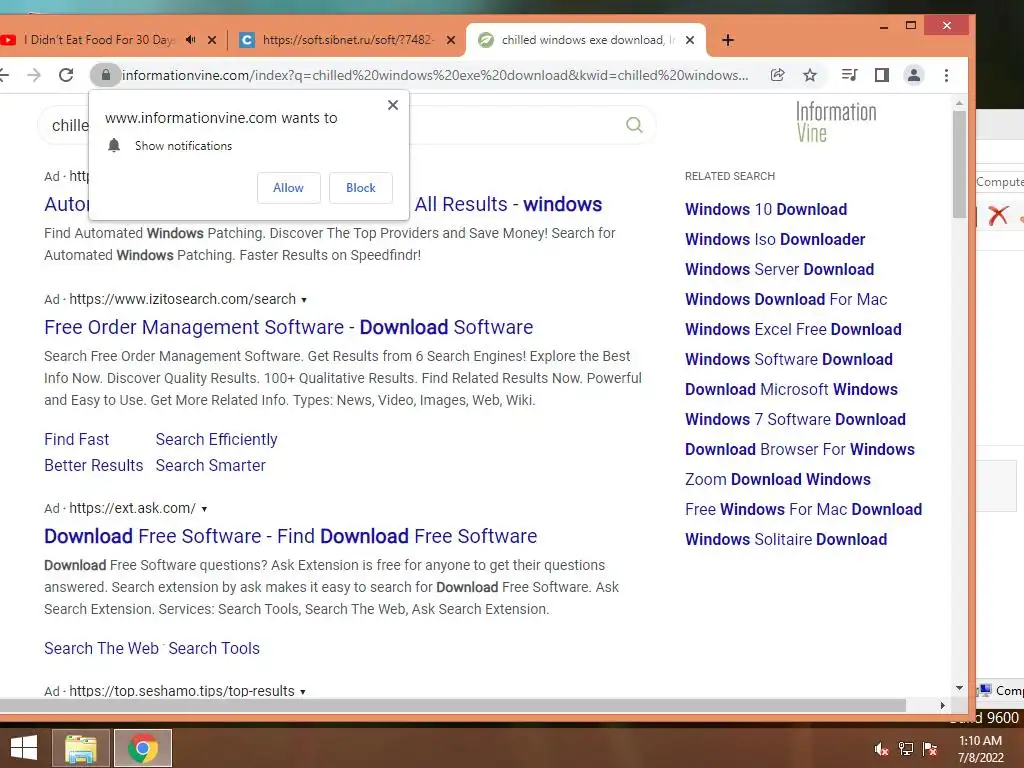This screenshot has width=1024, height=768.
Task: Open Windows Excel Free Download link
Action: point(793,330)
